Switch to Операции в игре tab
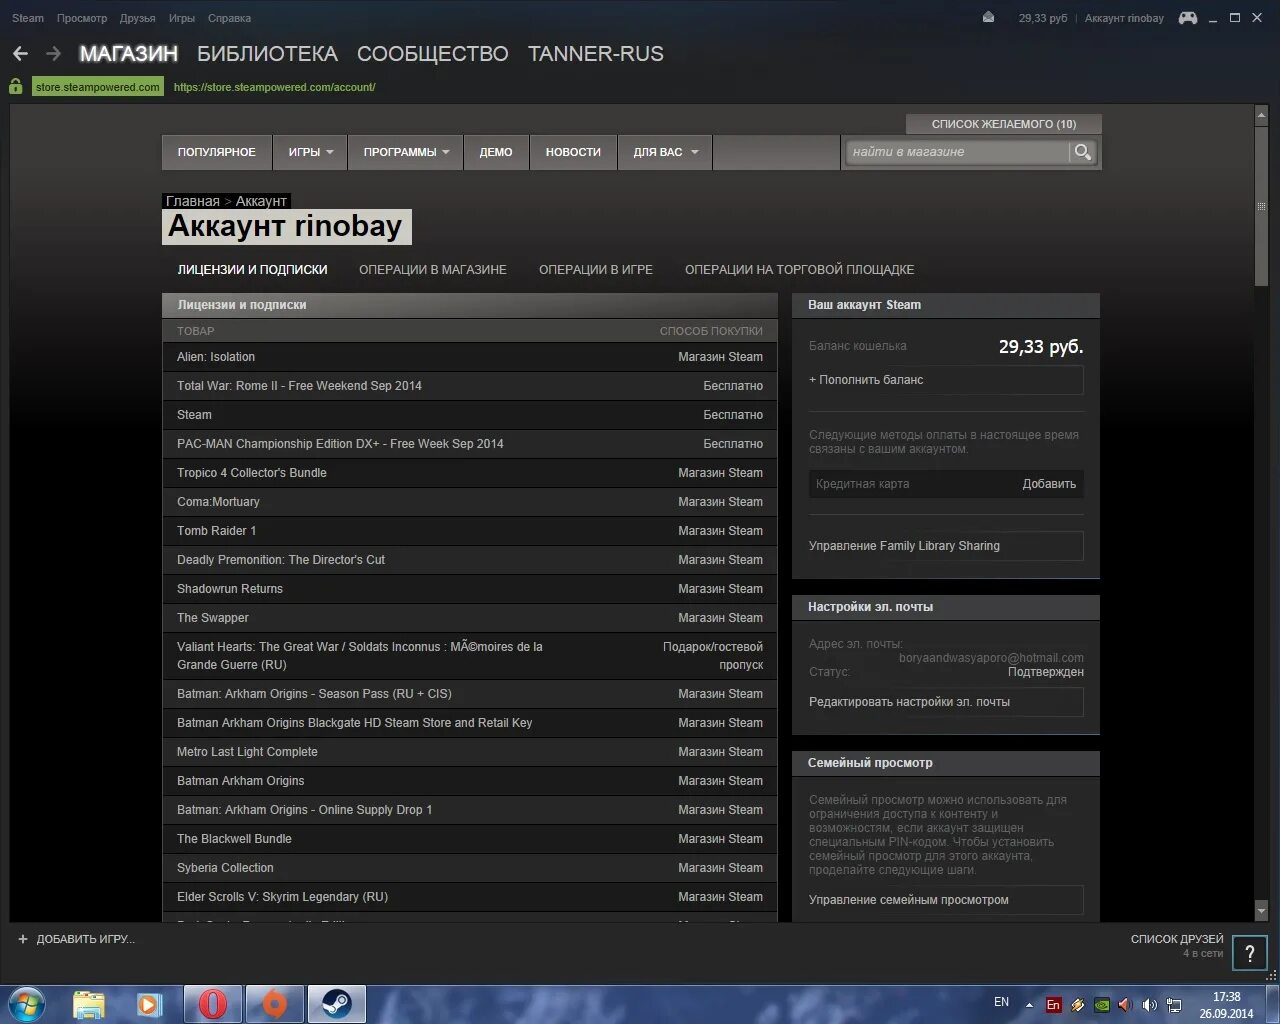 coord(596,270)
